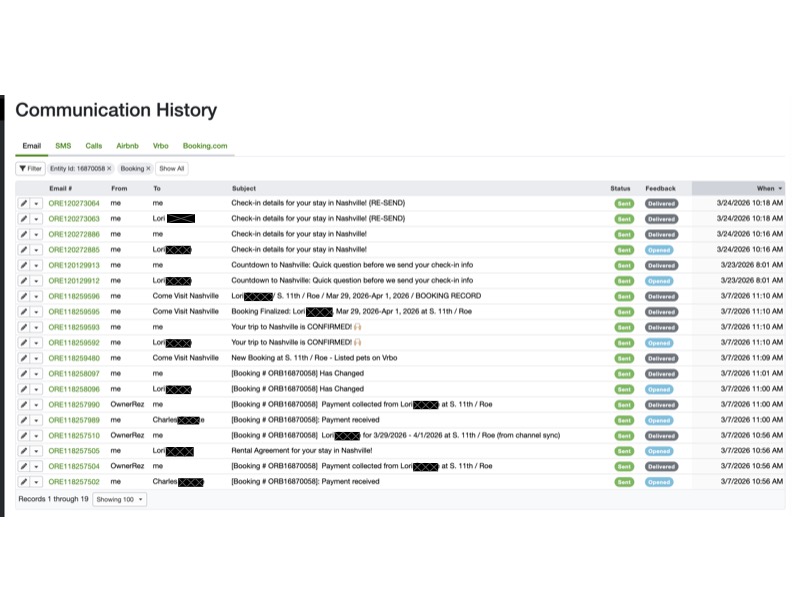Open row dropdown arrow for ORE118257990
Image resolution: width=792 pixels, height=612 pixels.
tap(36, 405)
